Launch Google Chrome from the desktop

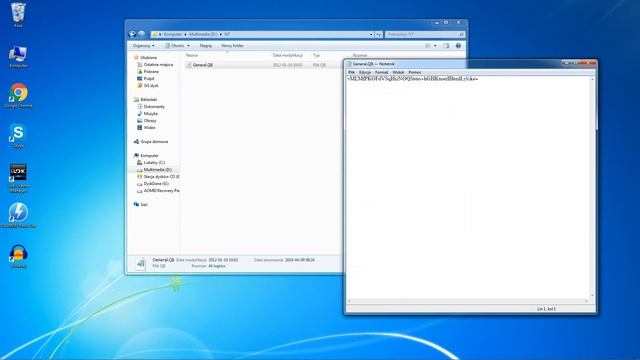pyautogui.click(x=18, y=96)
